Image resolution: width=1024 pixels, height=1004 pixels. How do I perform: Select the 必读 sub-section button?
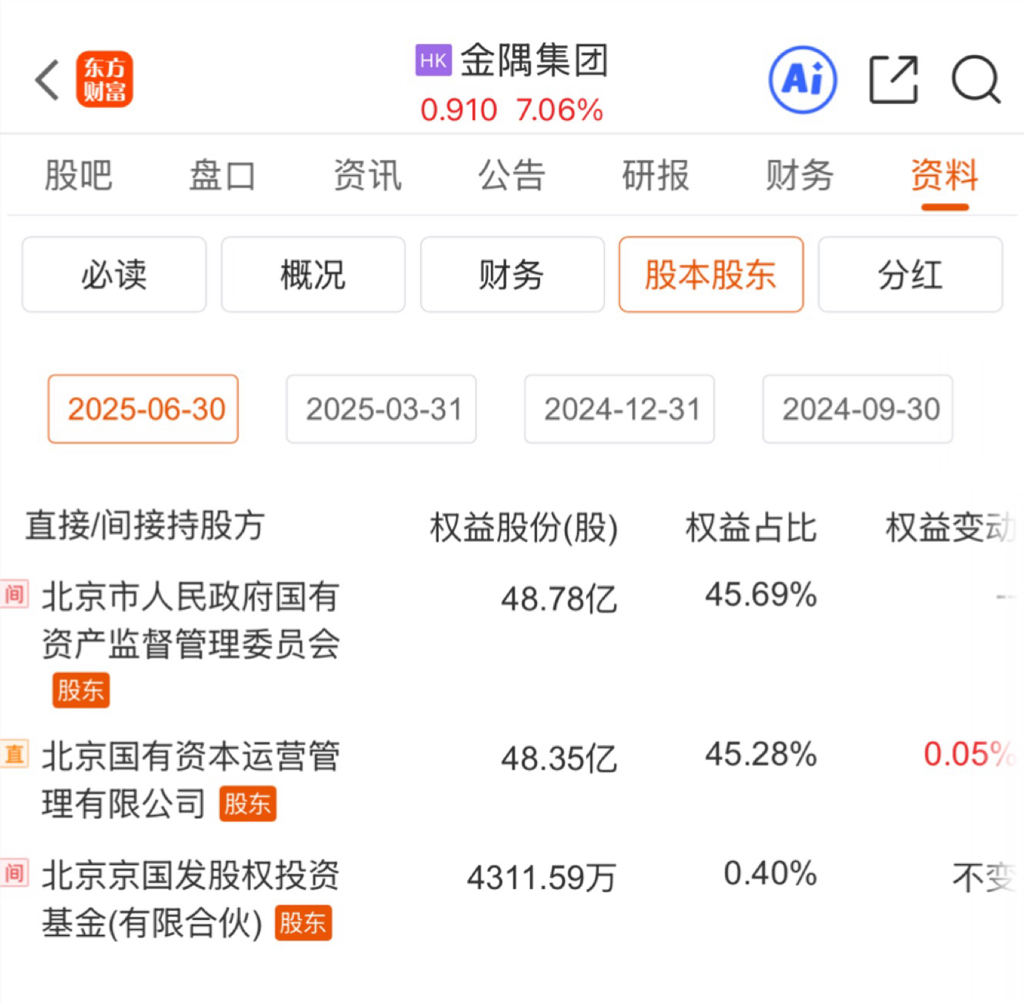[114, 274]
